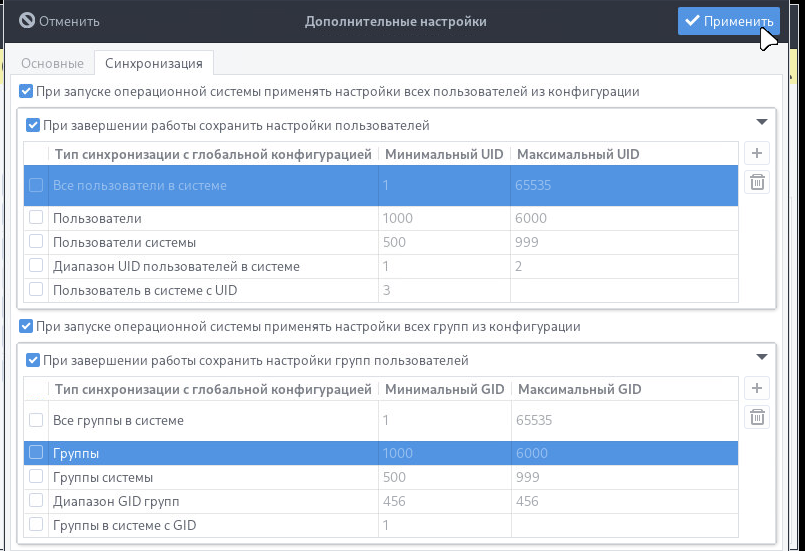Check the Группы системы row checkbox
Viewport: 805px width, 551px height.
point(36,477)
